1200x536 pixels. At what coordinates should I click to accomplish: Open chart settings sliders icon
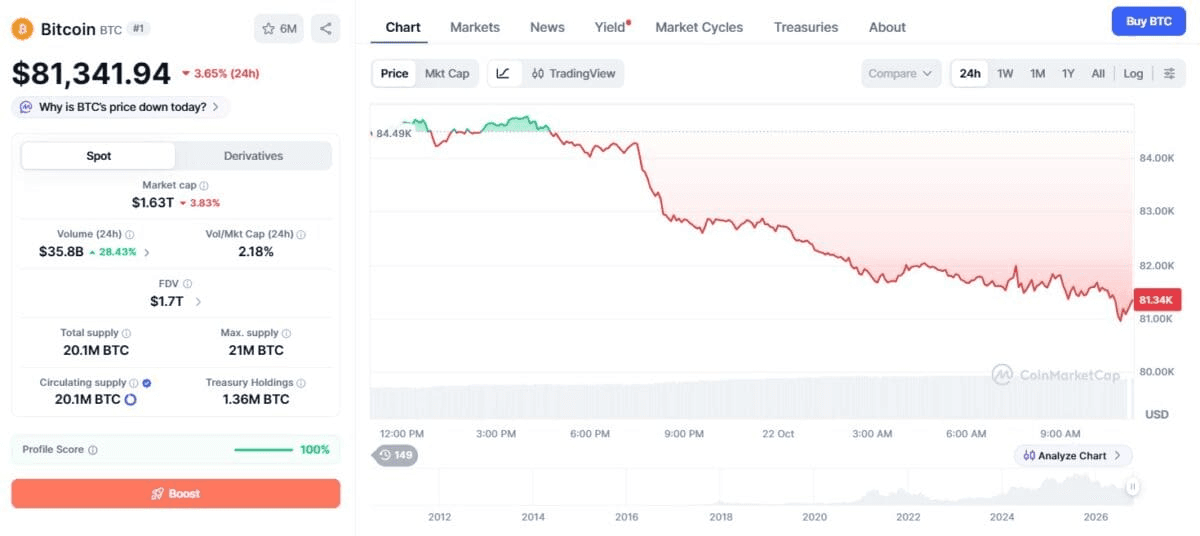point(1169,73)
